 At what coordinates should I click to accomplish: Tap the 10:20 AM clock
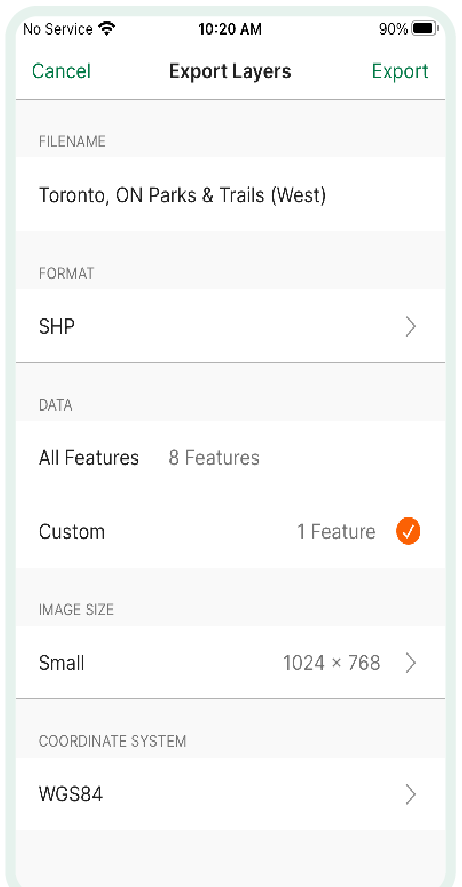[x=230, y=29]
